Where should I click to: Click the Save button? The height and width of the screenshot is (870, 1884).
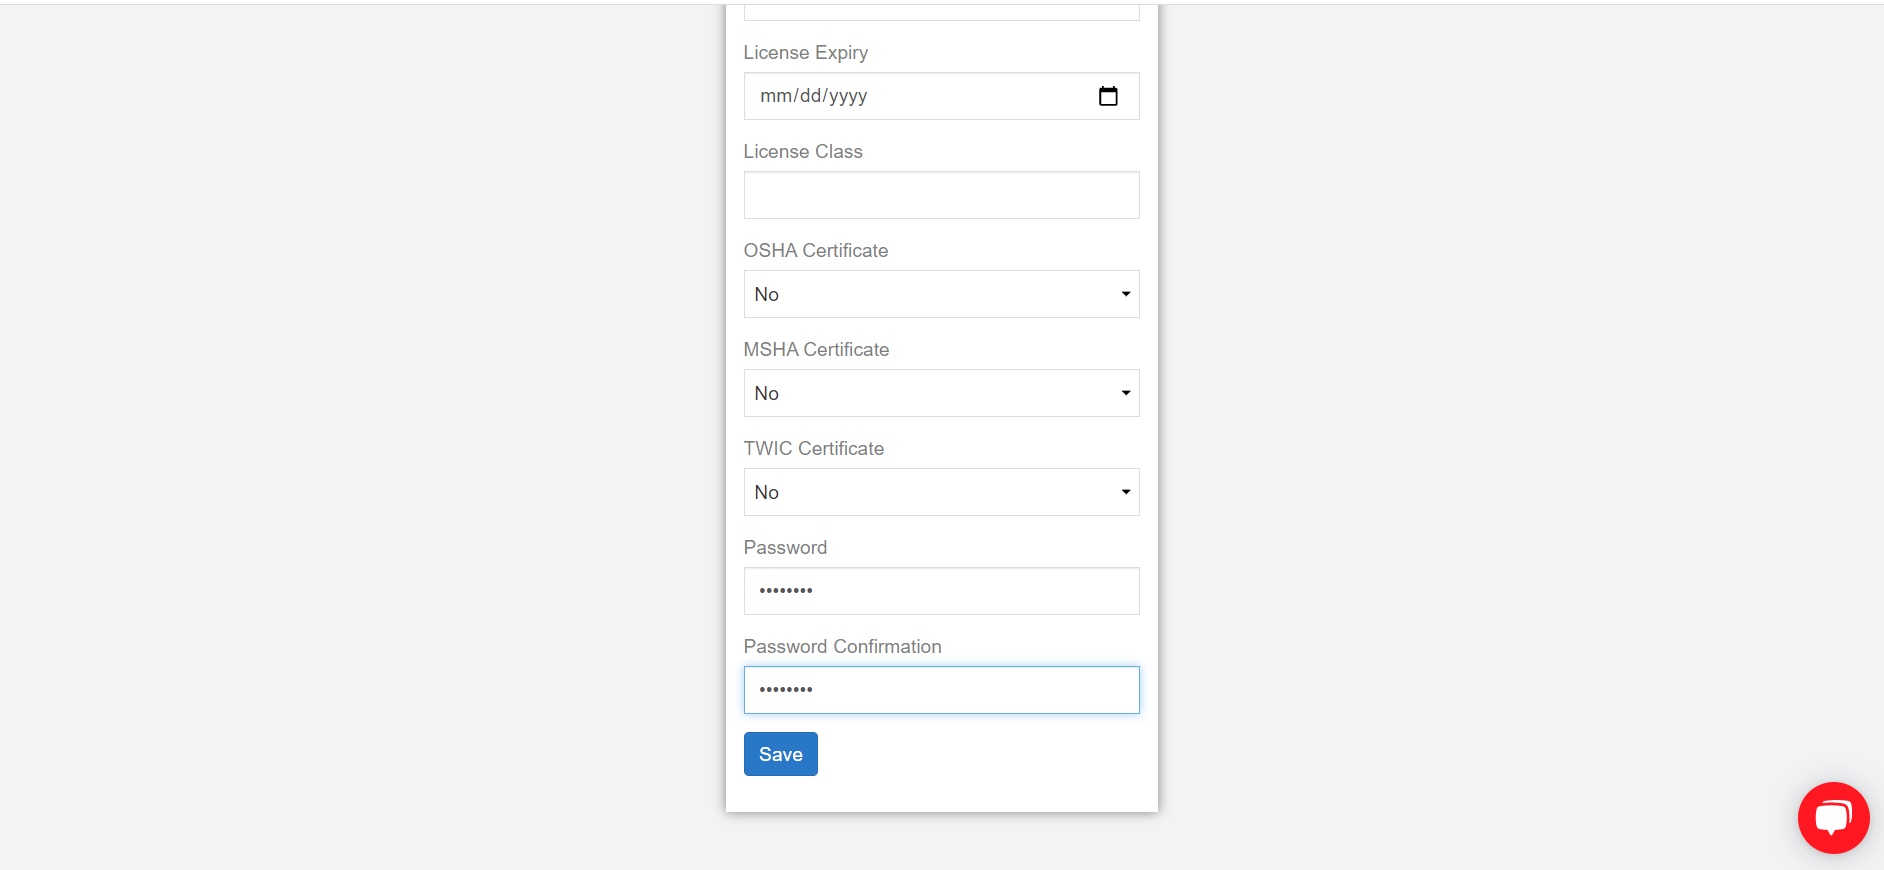[780, 754]
